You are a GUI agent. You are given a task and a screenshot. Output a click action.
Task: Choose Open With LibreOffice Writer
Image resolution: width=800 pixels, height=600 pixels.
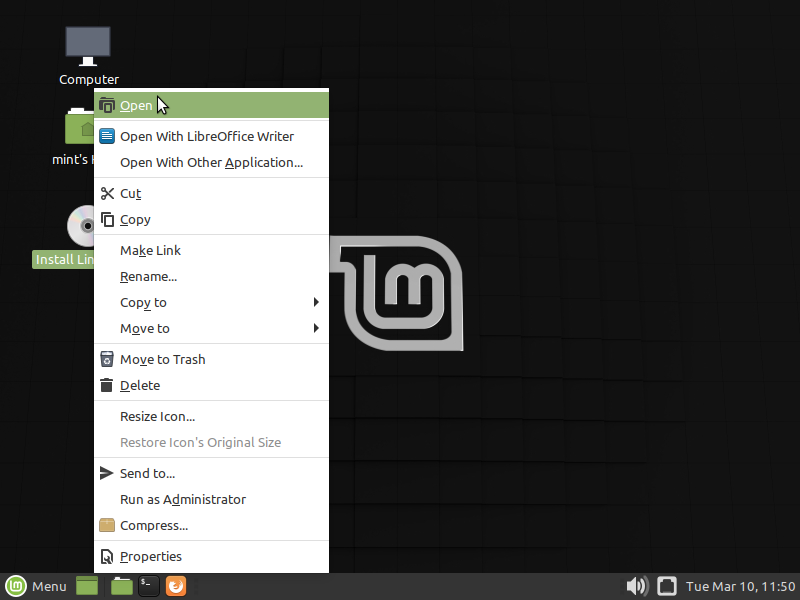coord(212,136)
